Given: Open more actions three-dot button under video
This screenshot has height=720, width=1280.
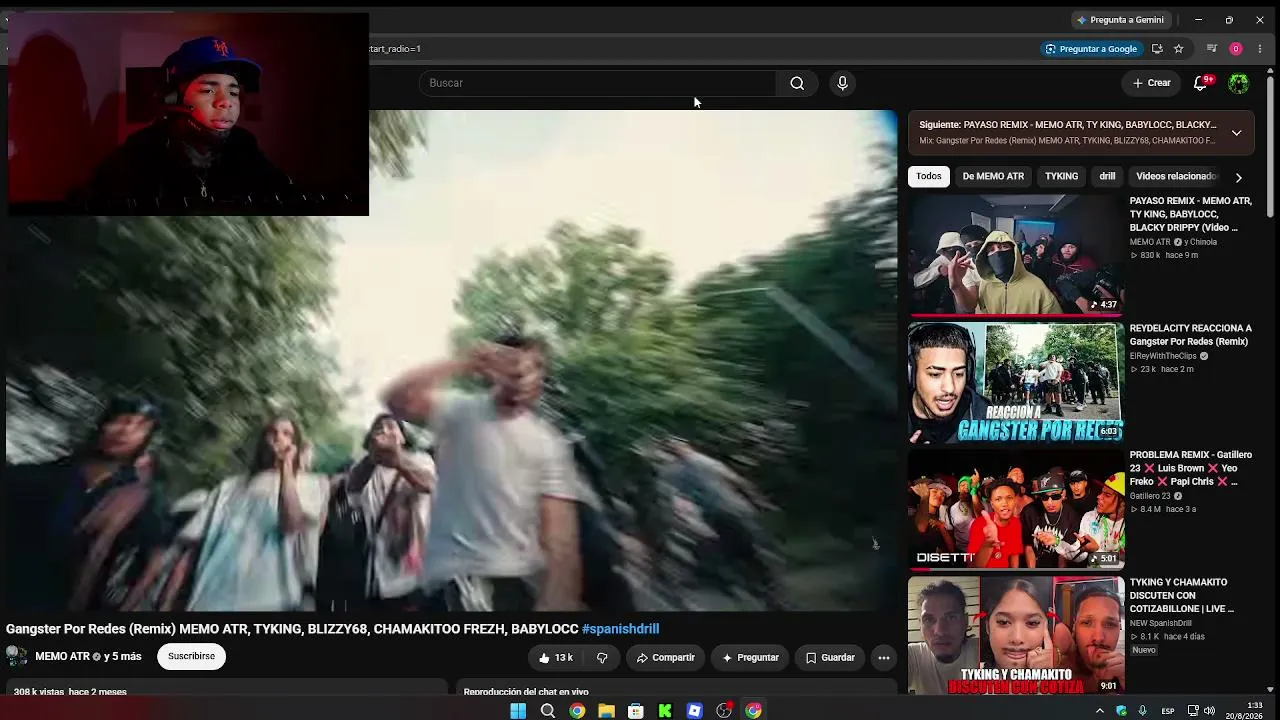Looking at the screenshot, I should coord(884,657).
